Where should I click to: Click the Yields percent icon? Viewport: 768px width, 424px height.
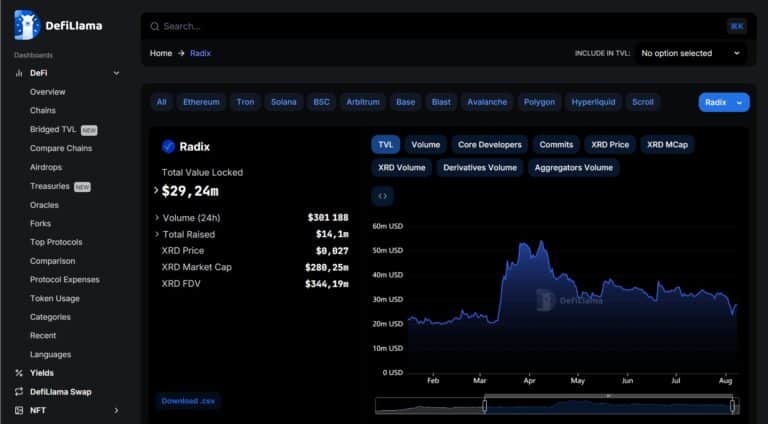(x=19, y=373)
